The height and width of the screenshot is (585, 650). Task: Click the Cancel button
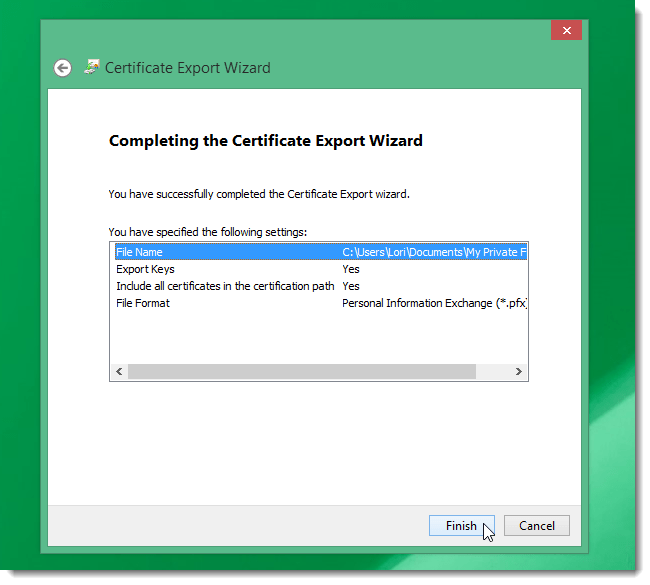tap(537, 526)
